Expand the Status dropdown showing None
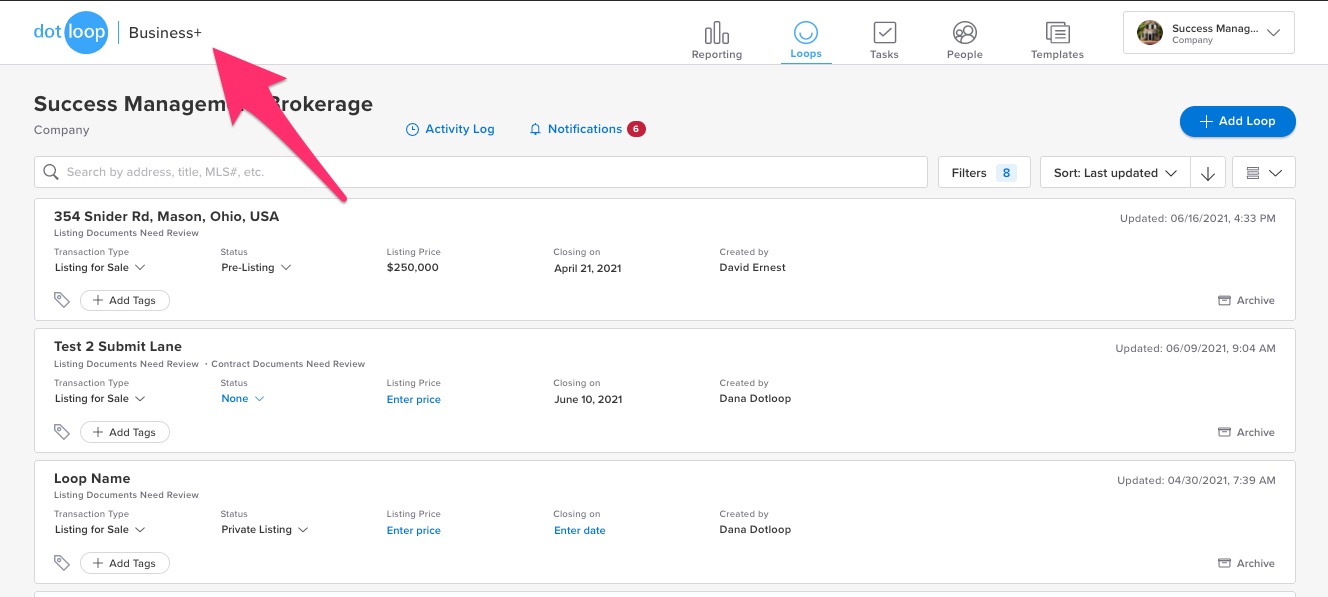This screenshot has height=597, width=1328. (x=242, y=398)
